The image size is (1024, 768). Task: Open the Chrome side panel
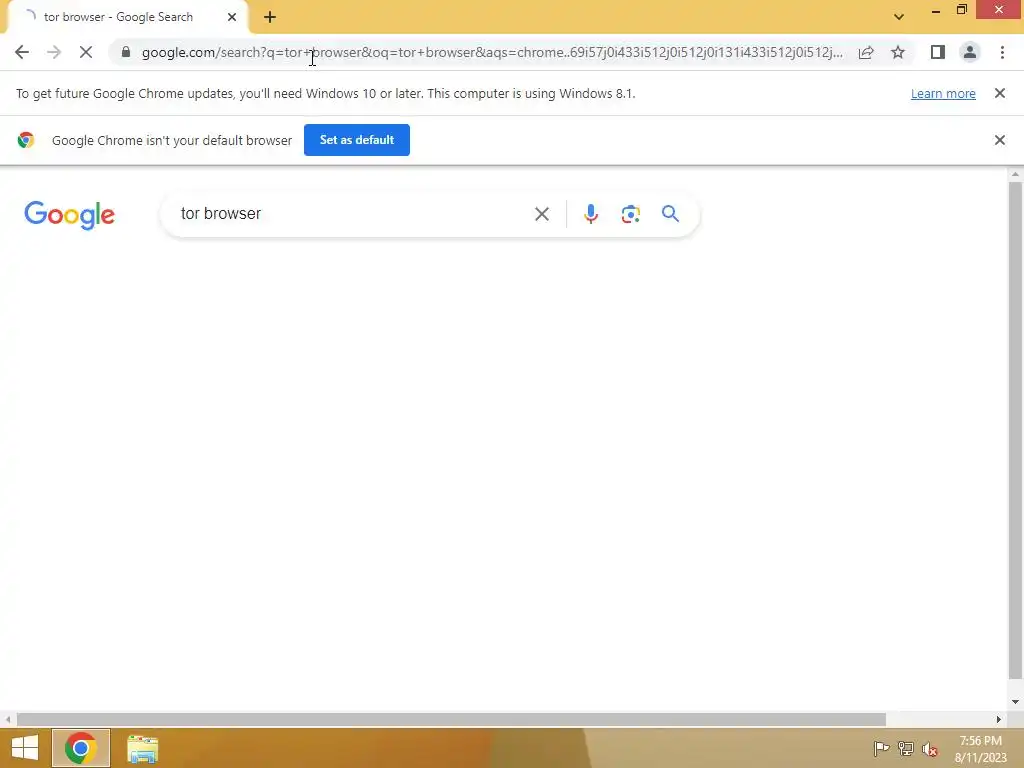tap(938, 52)
